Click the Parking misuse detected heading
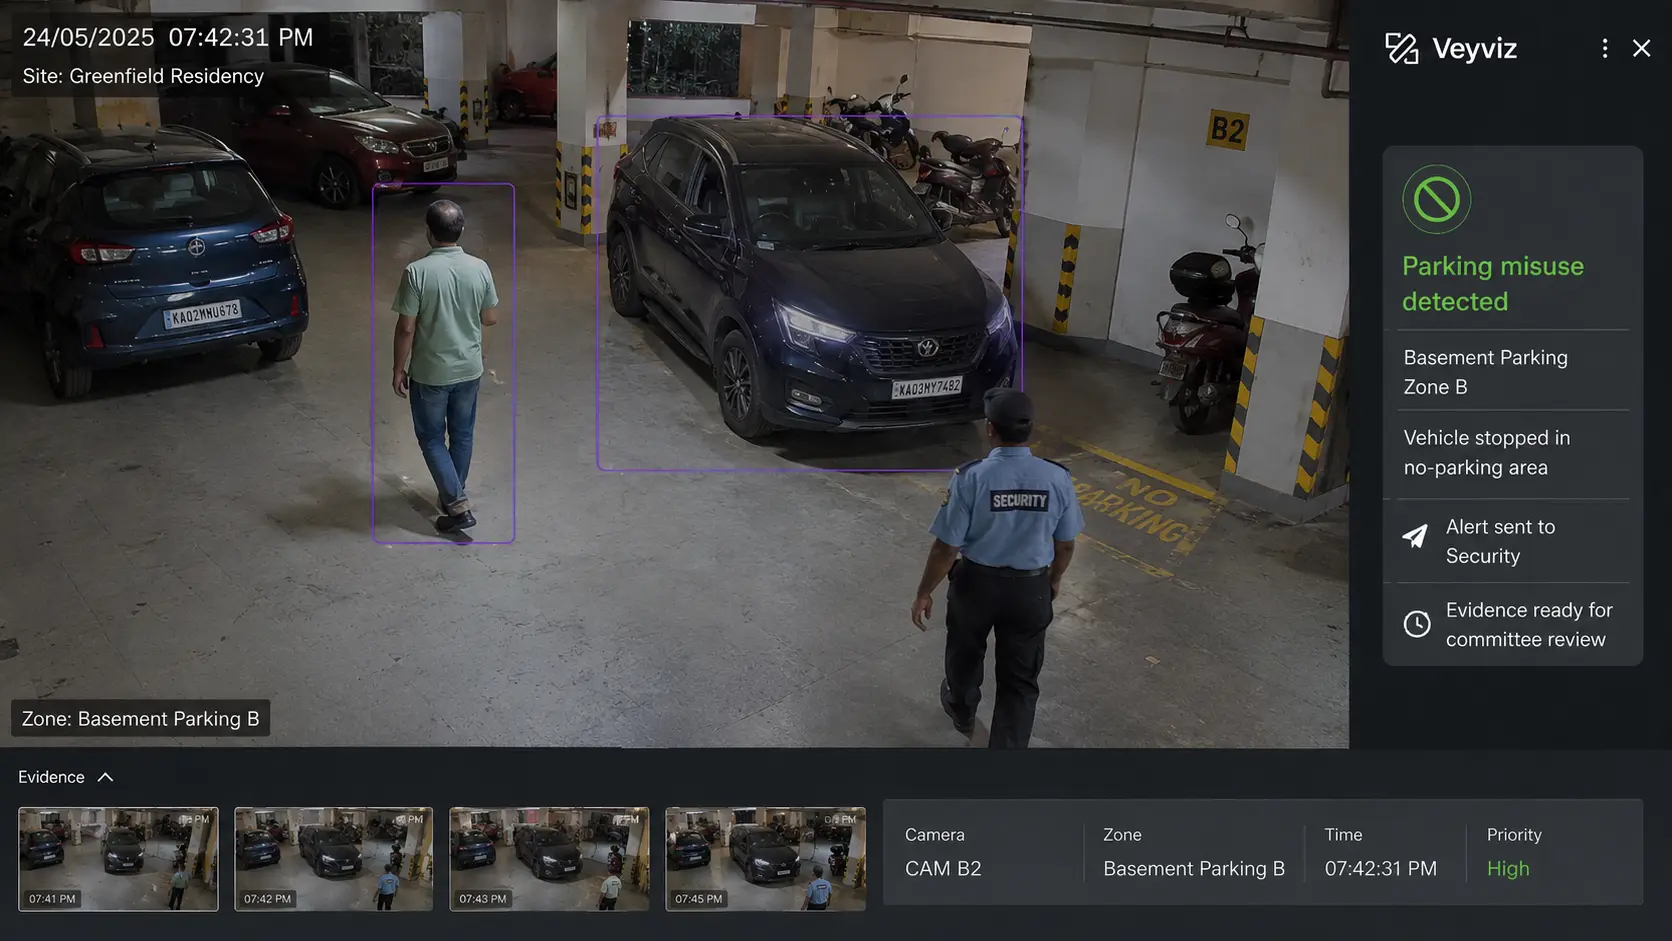Screen dimensions: 1672x941 click(x=1493, y=284)
